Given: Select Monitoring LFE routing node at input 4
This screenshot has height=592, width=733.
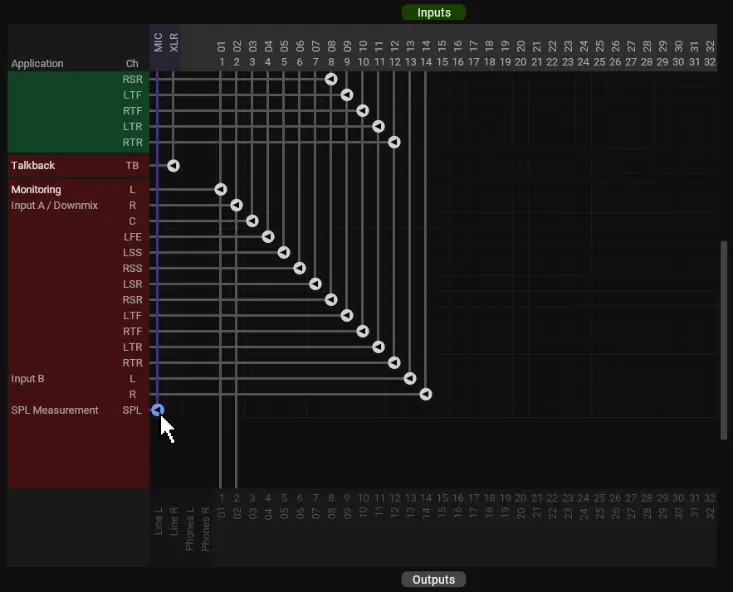Looking at the screenshot, I should click(268, 237).
